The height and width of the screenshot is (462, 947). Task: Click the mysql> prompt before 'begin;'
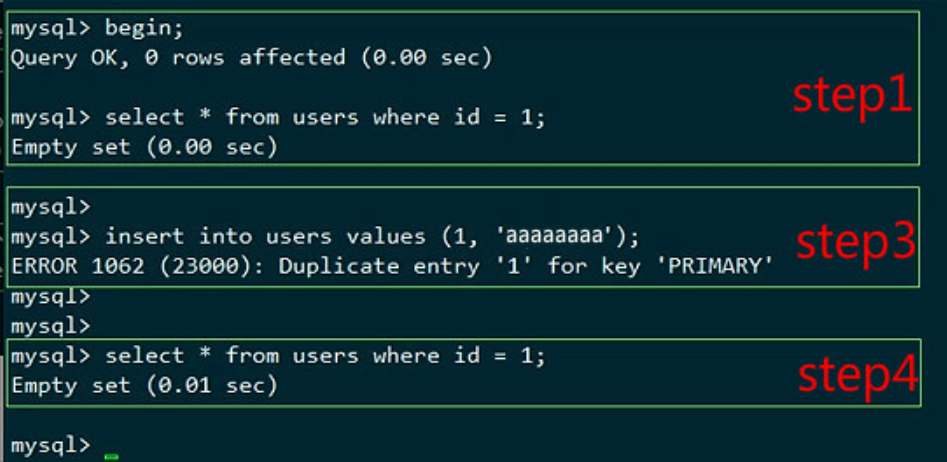tap(51, 30)
